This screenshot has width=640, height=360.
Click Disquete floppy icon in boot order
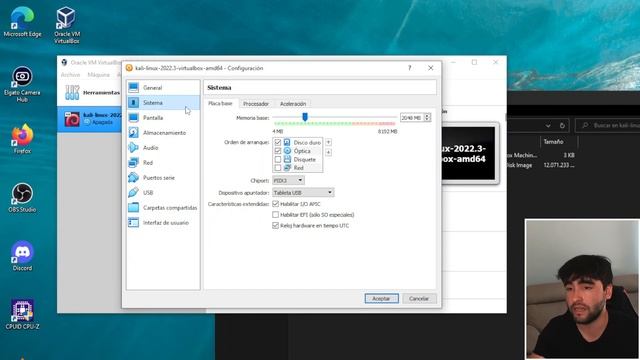(287, 160)
